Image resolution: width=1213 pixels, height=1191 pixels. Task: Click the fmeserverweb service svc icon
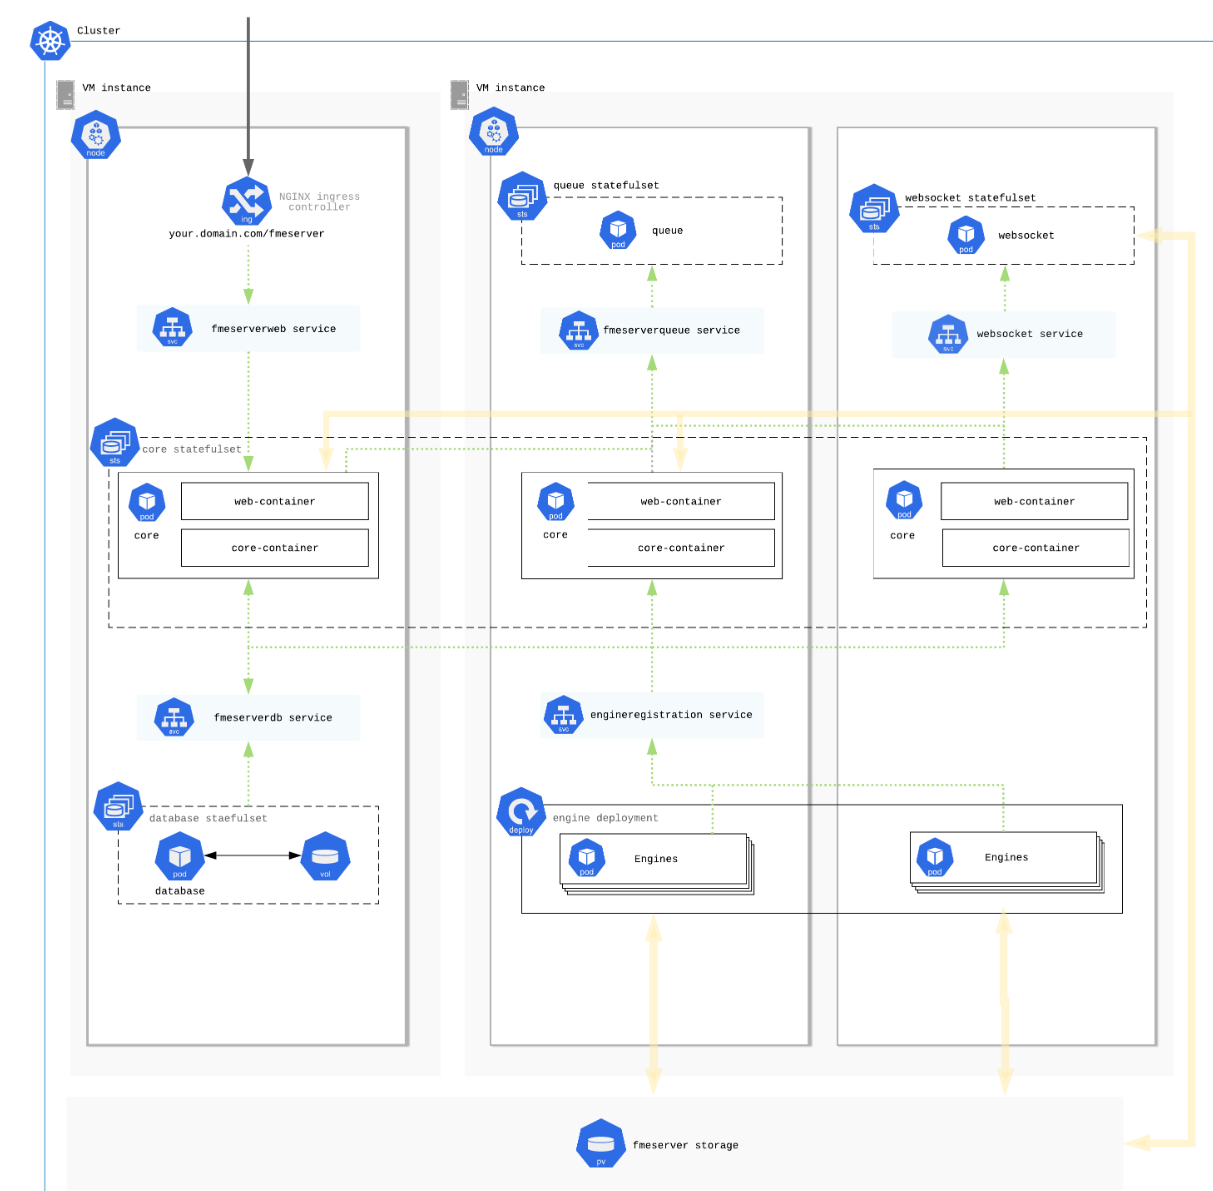172,328
